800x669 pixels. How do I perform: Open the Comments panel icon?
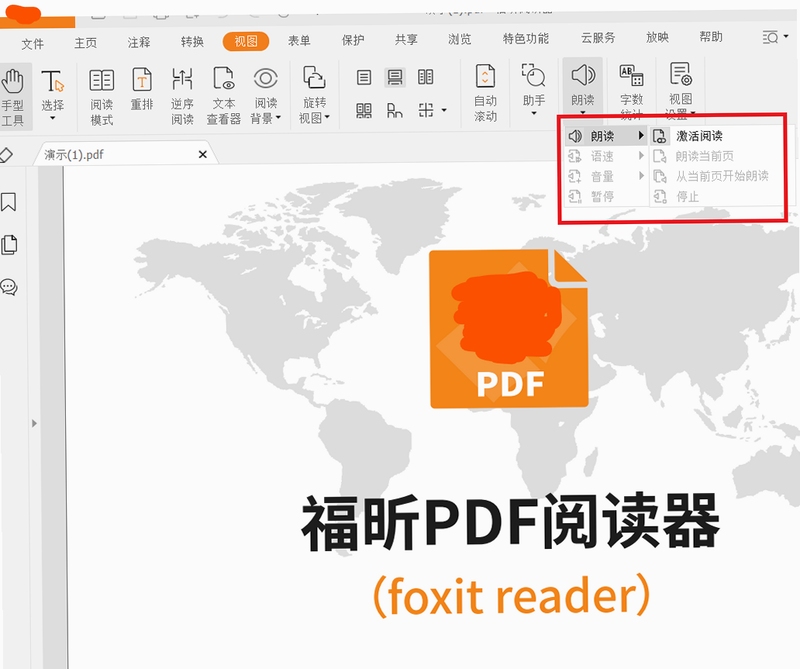9,287
